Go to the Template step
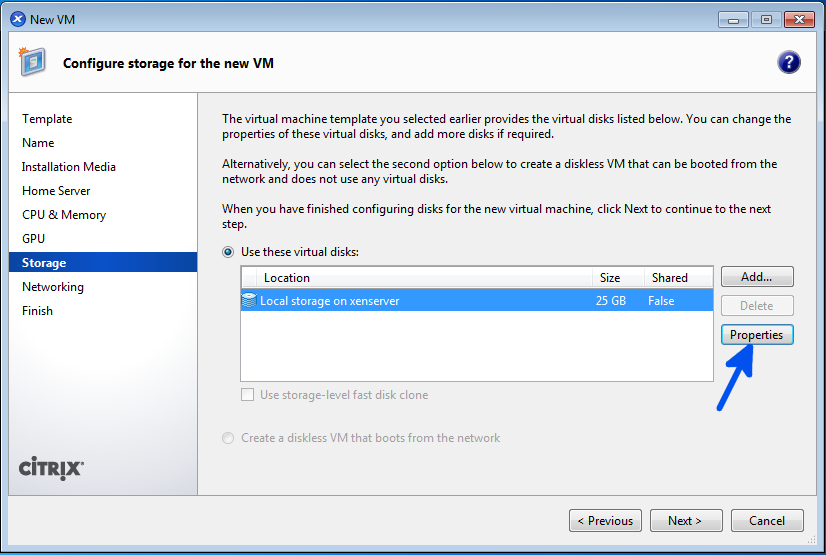The height and width of the screenshot is (555, 826). (47, 119)
